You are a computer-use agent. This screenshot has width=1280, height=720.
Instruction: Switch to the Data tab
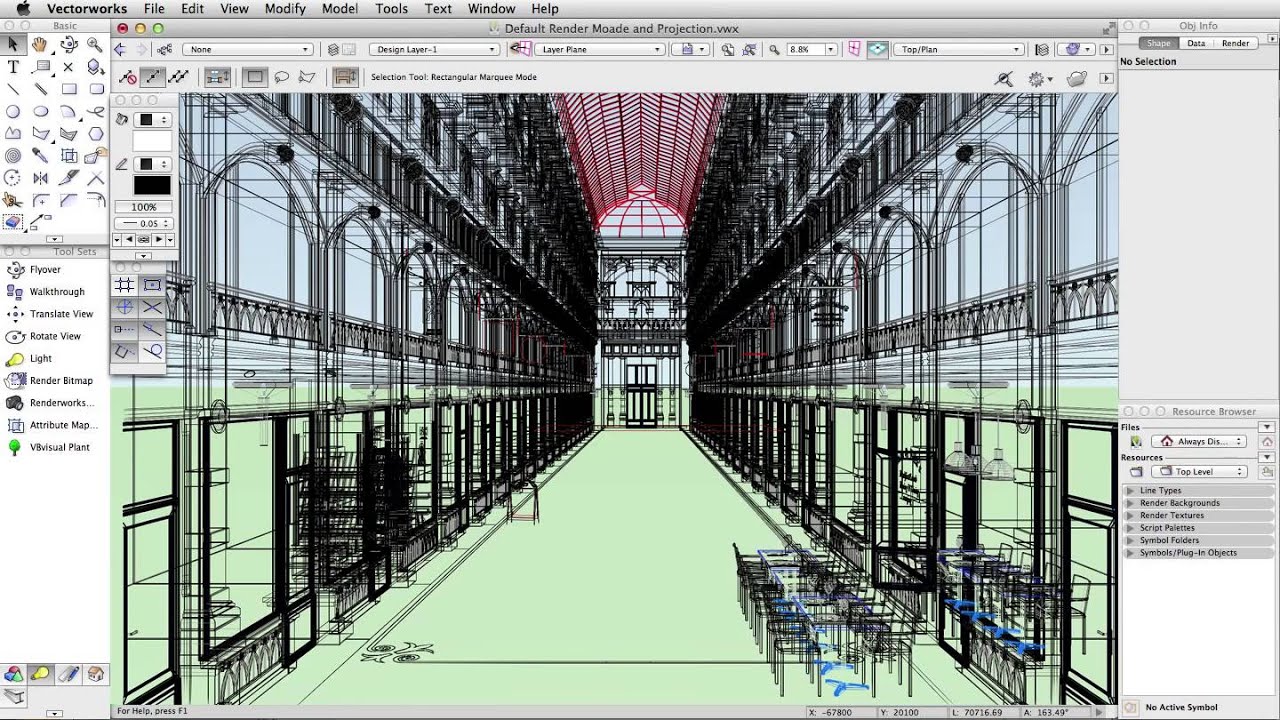coord(1196,43)
